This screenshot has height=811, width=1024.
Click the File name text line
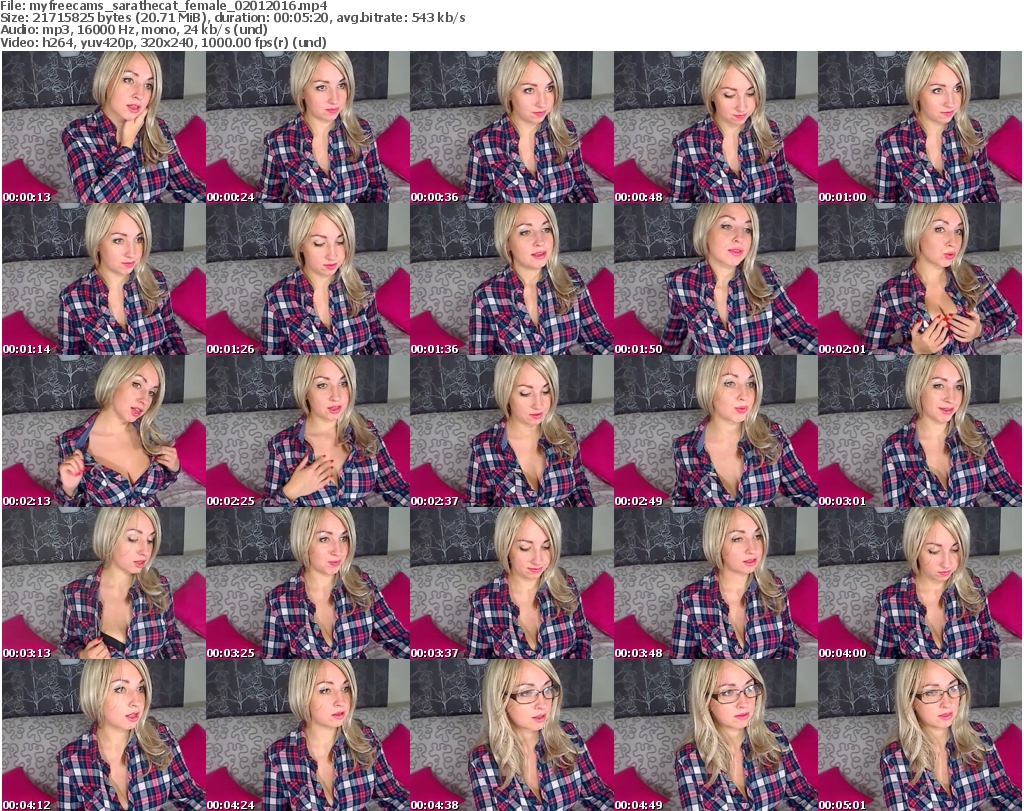pyautogui.click(x=164, y=6)
